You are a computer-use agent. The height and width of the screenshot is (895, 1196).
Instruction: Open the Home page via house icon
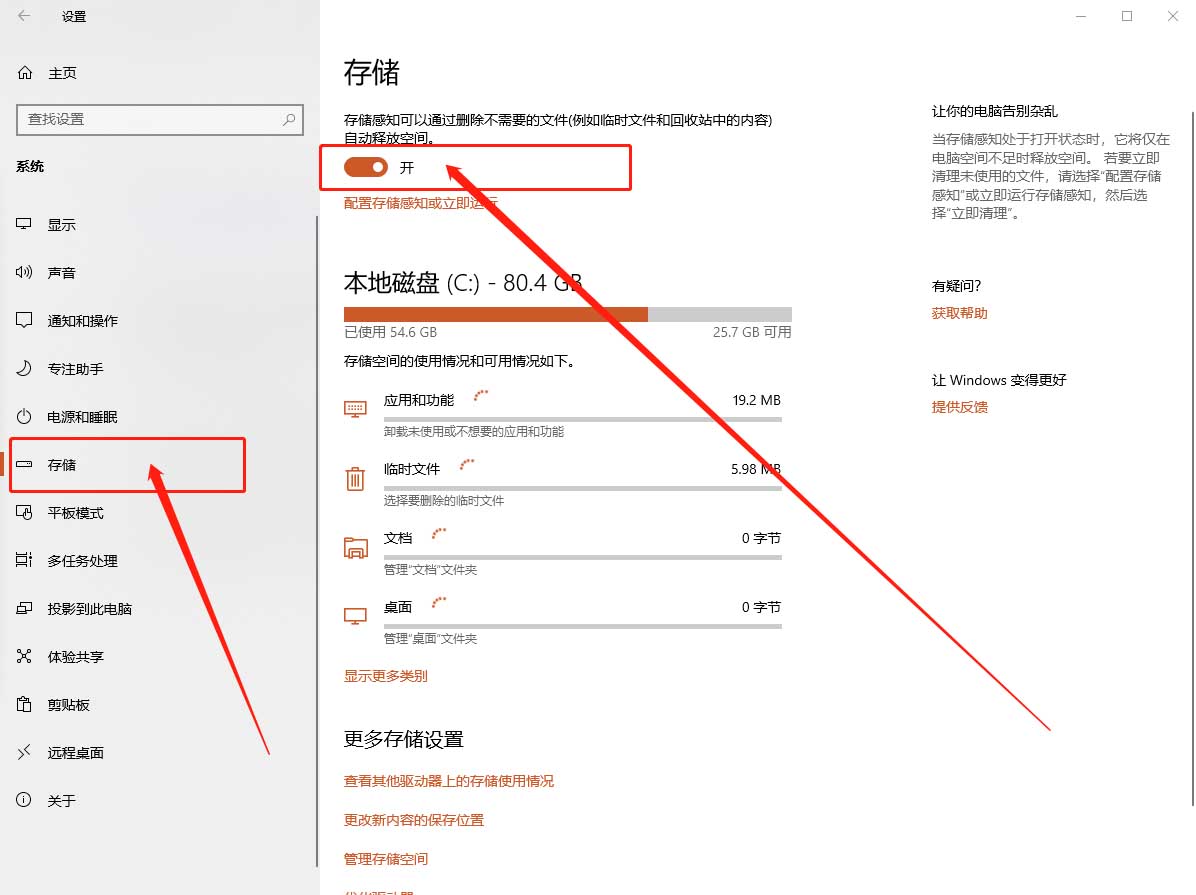(25, 73)
